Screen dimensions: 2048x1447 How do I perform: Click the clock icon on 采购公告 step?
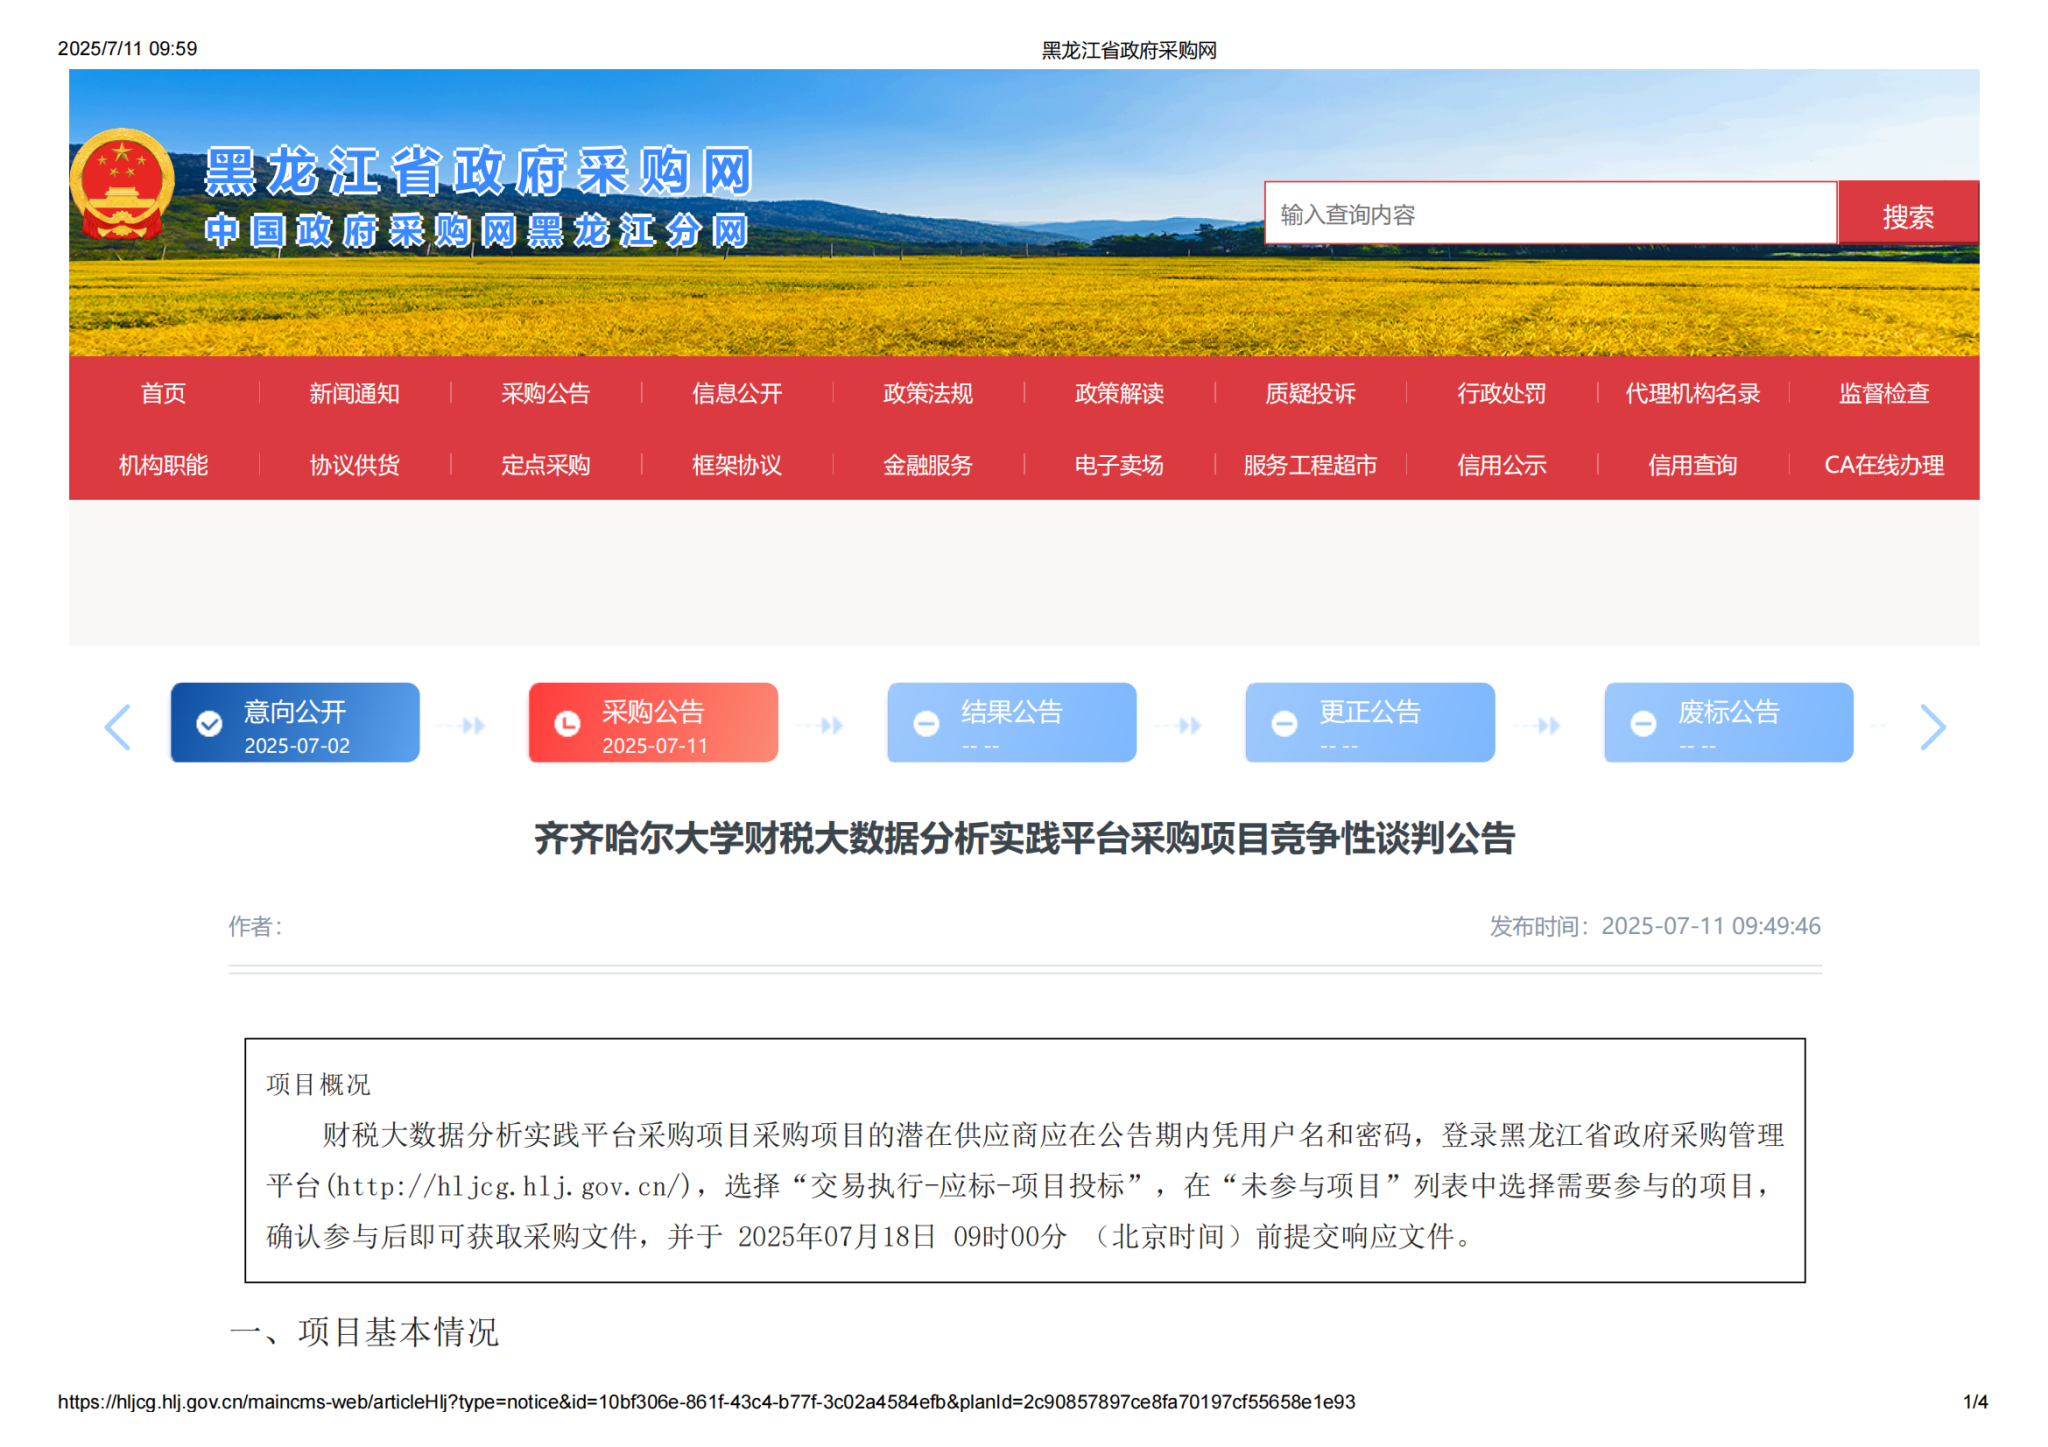tap(567, 724)
